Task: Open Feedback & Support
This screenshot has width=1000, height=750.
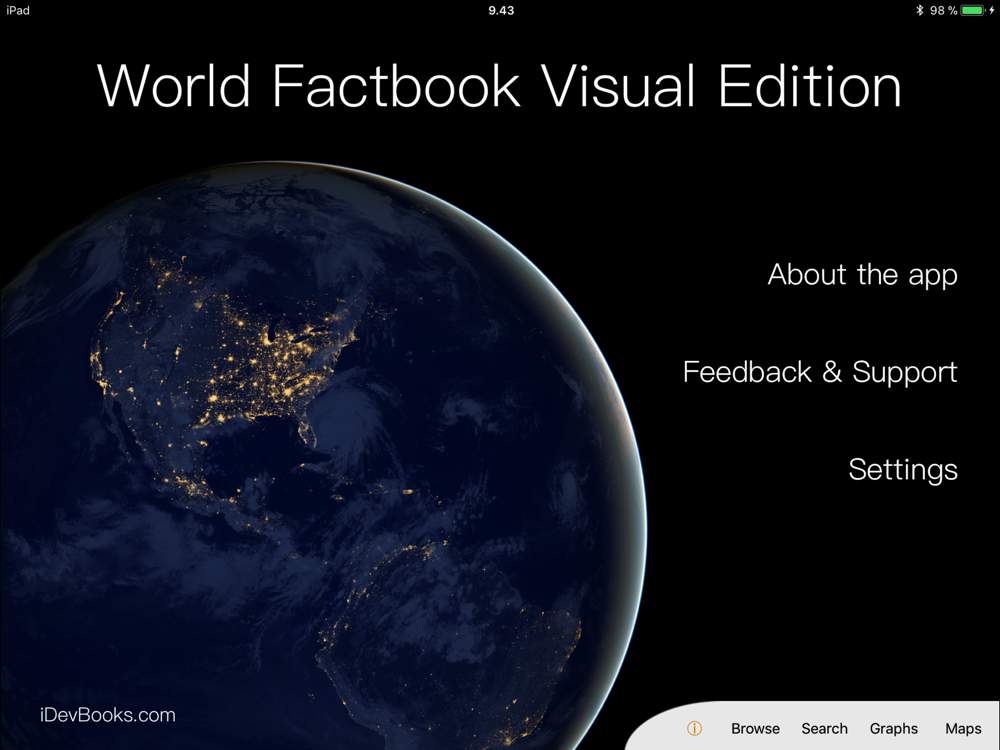Action: tap(820, 372)
